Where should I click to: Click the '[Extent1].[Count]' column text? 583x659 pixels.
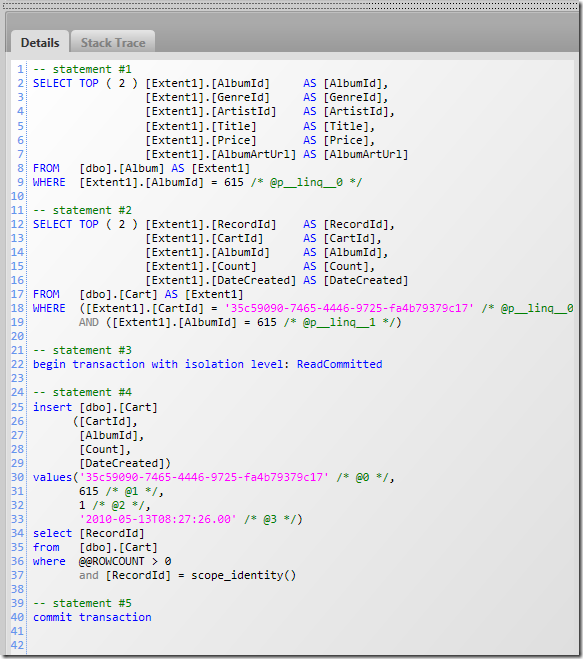[200, 266]
